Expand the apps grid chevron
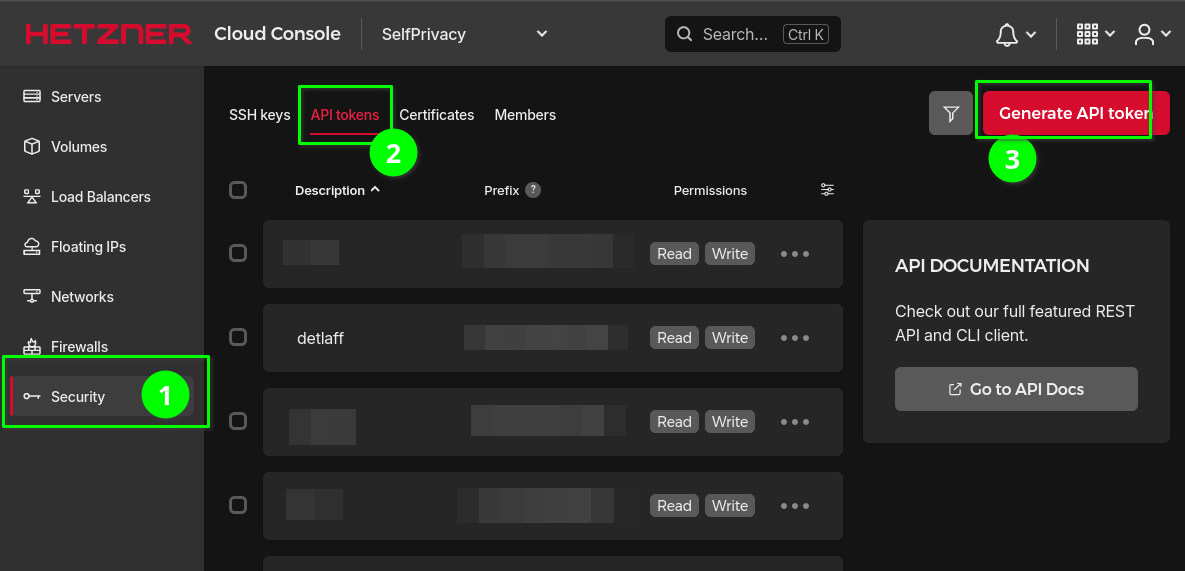1185x571 pixels. pyautogui.click(x=1109, y=34)
